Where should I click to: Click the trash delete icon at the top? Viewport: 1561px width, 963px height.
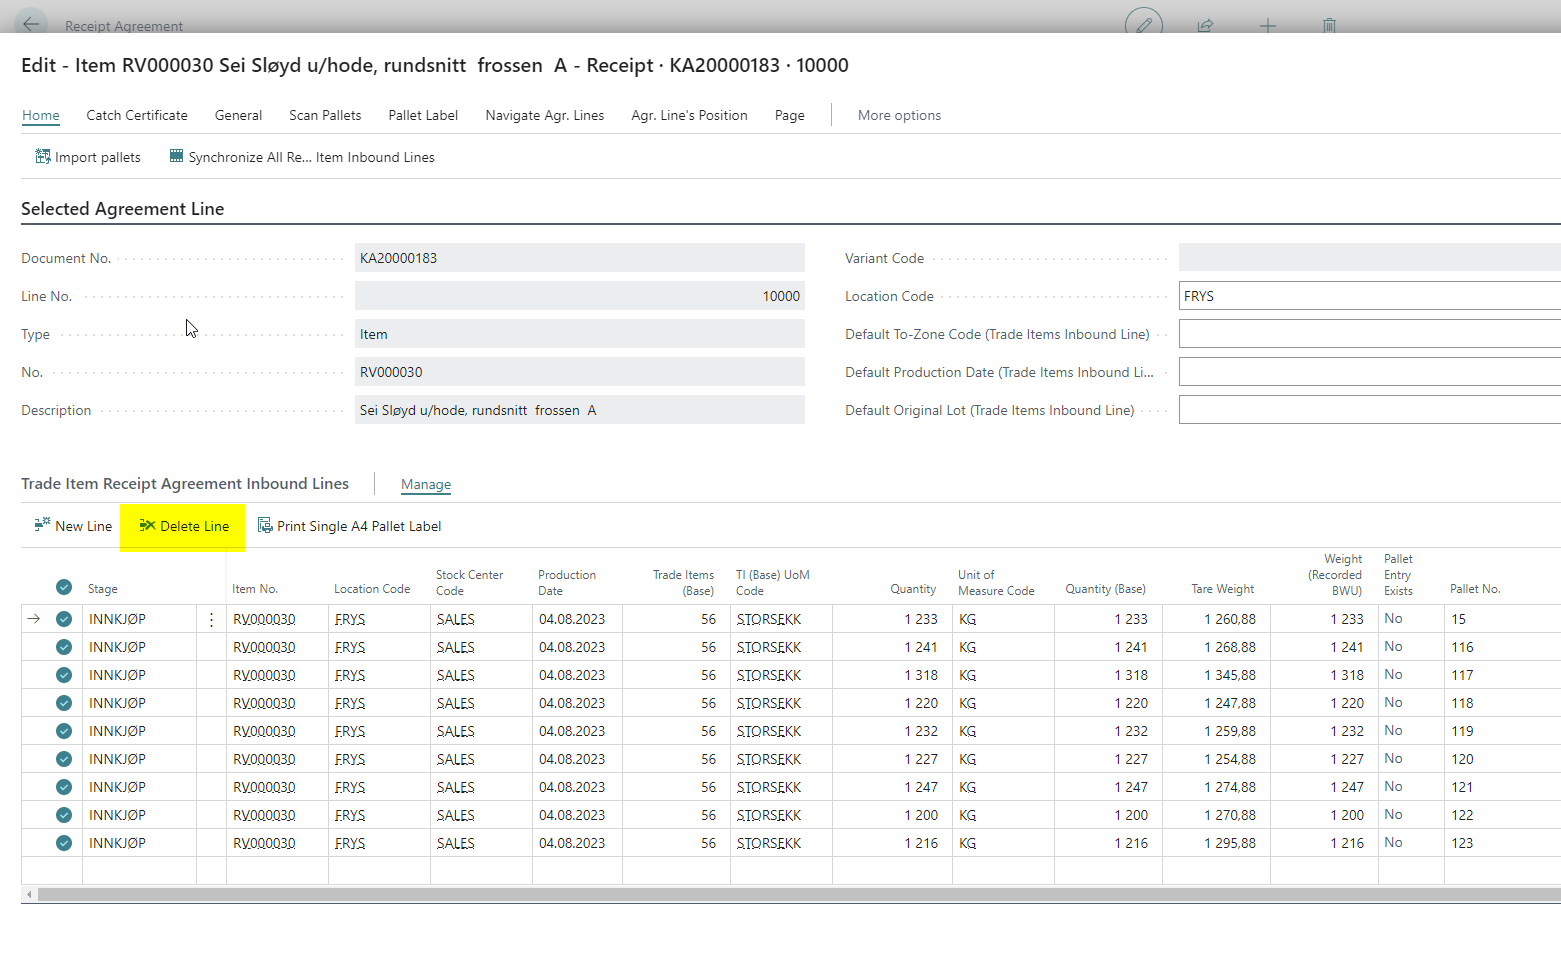point(1329,25)
